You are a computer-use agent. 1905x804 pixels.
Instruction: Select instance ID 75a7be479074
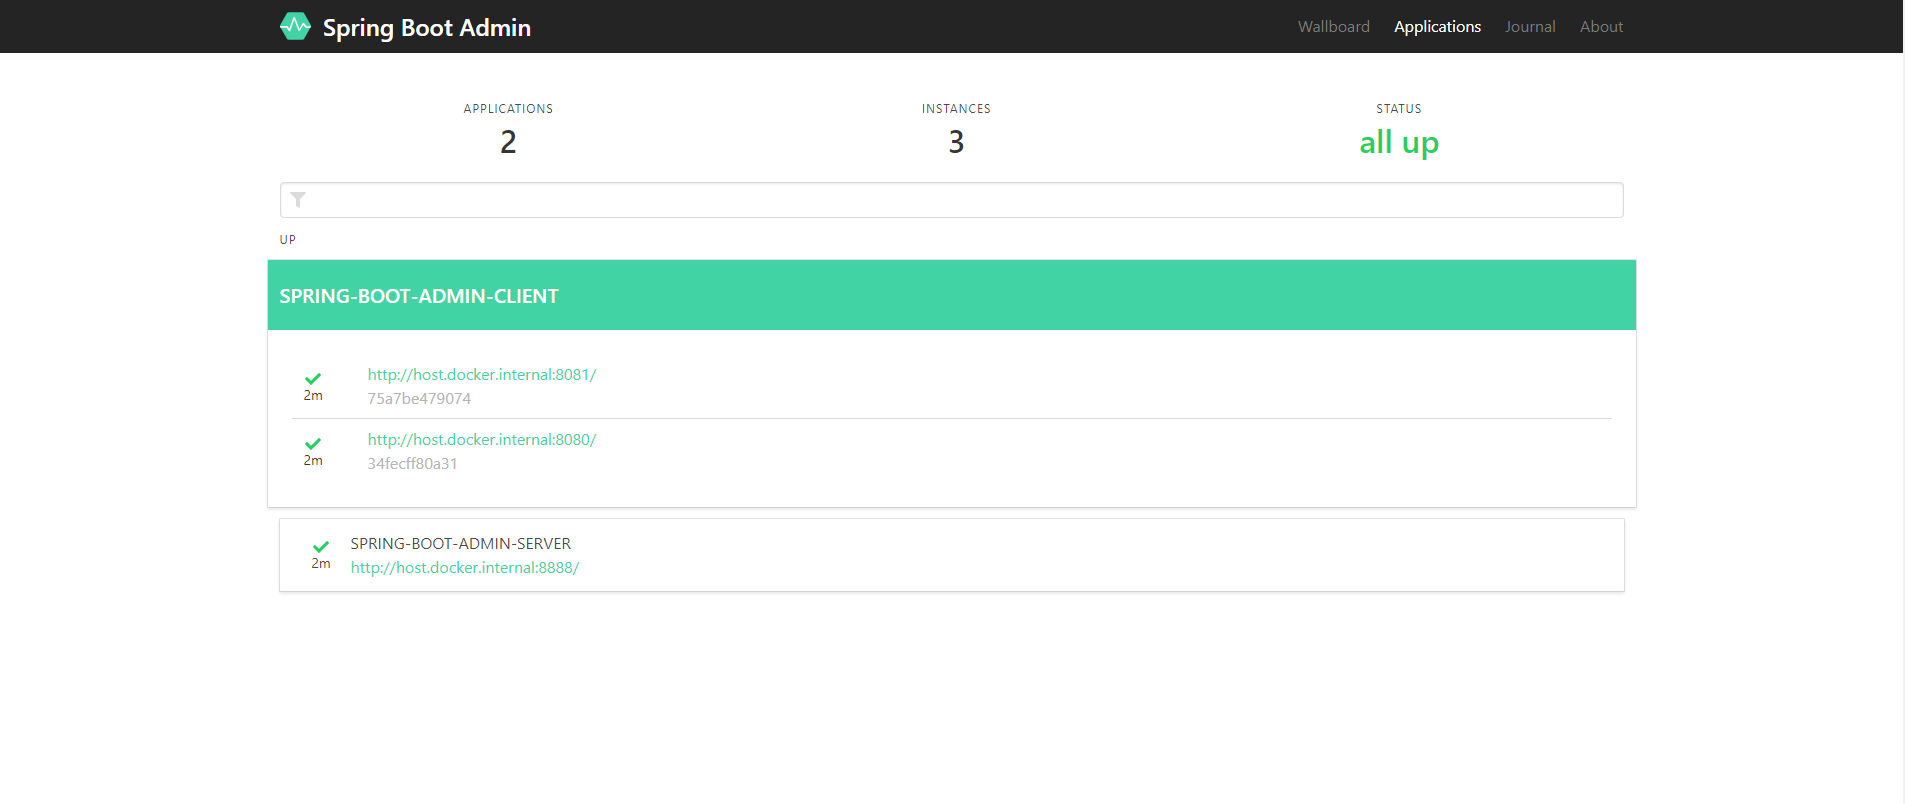click(x=419, y=398)
